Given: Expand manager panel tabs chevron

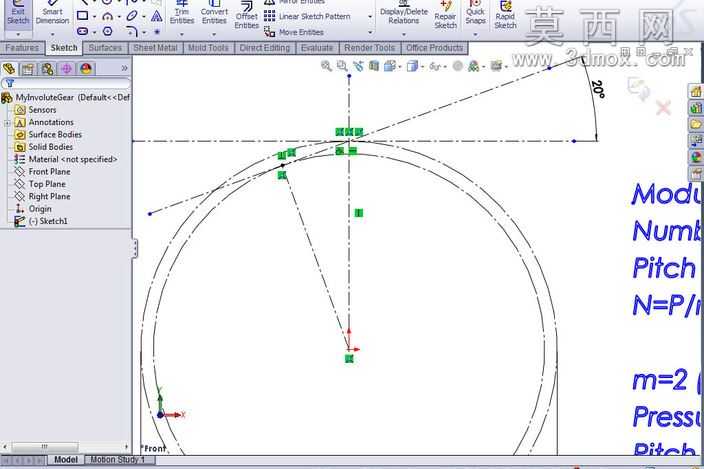Looking at the screenshot, I should (x=124, y=69).
